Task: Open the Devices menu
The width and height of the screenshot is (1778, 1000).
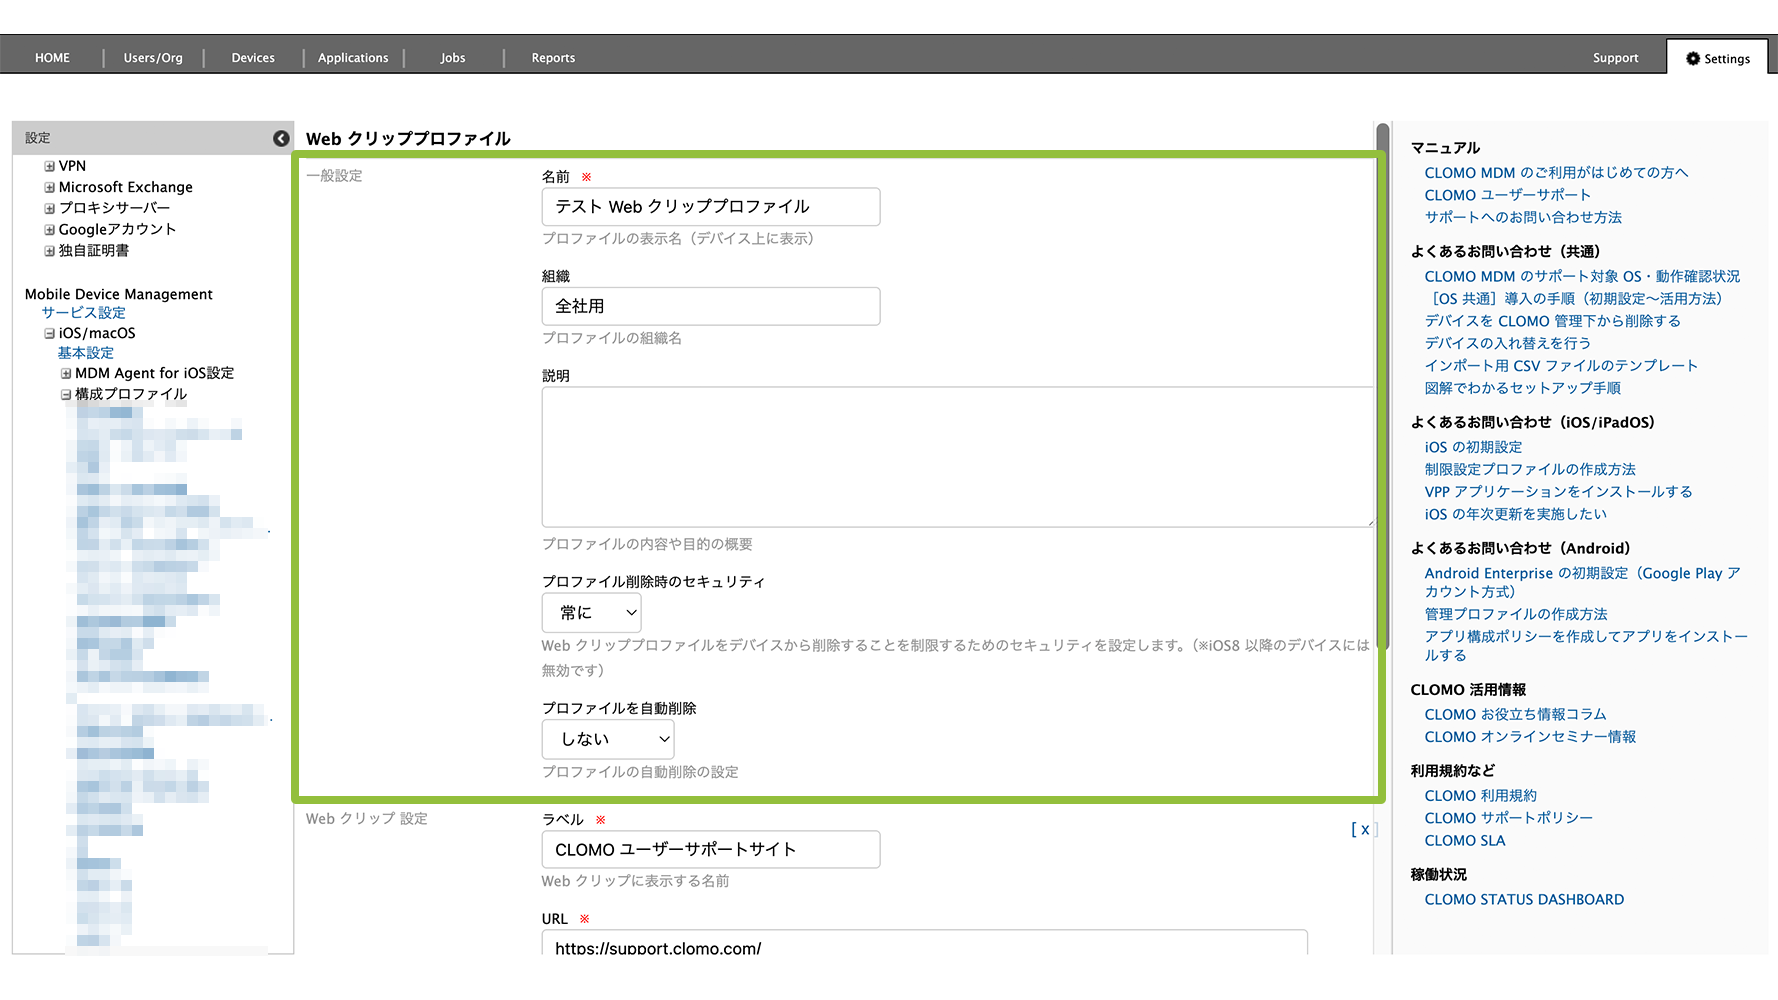Action: (x=253, y=58)
